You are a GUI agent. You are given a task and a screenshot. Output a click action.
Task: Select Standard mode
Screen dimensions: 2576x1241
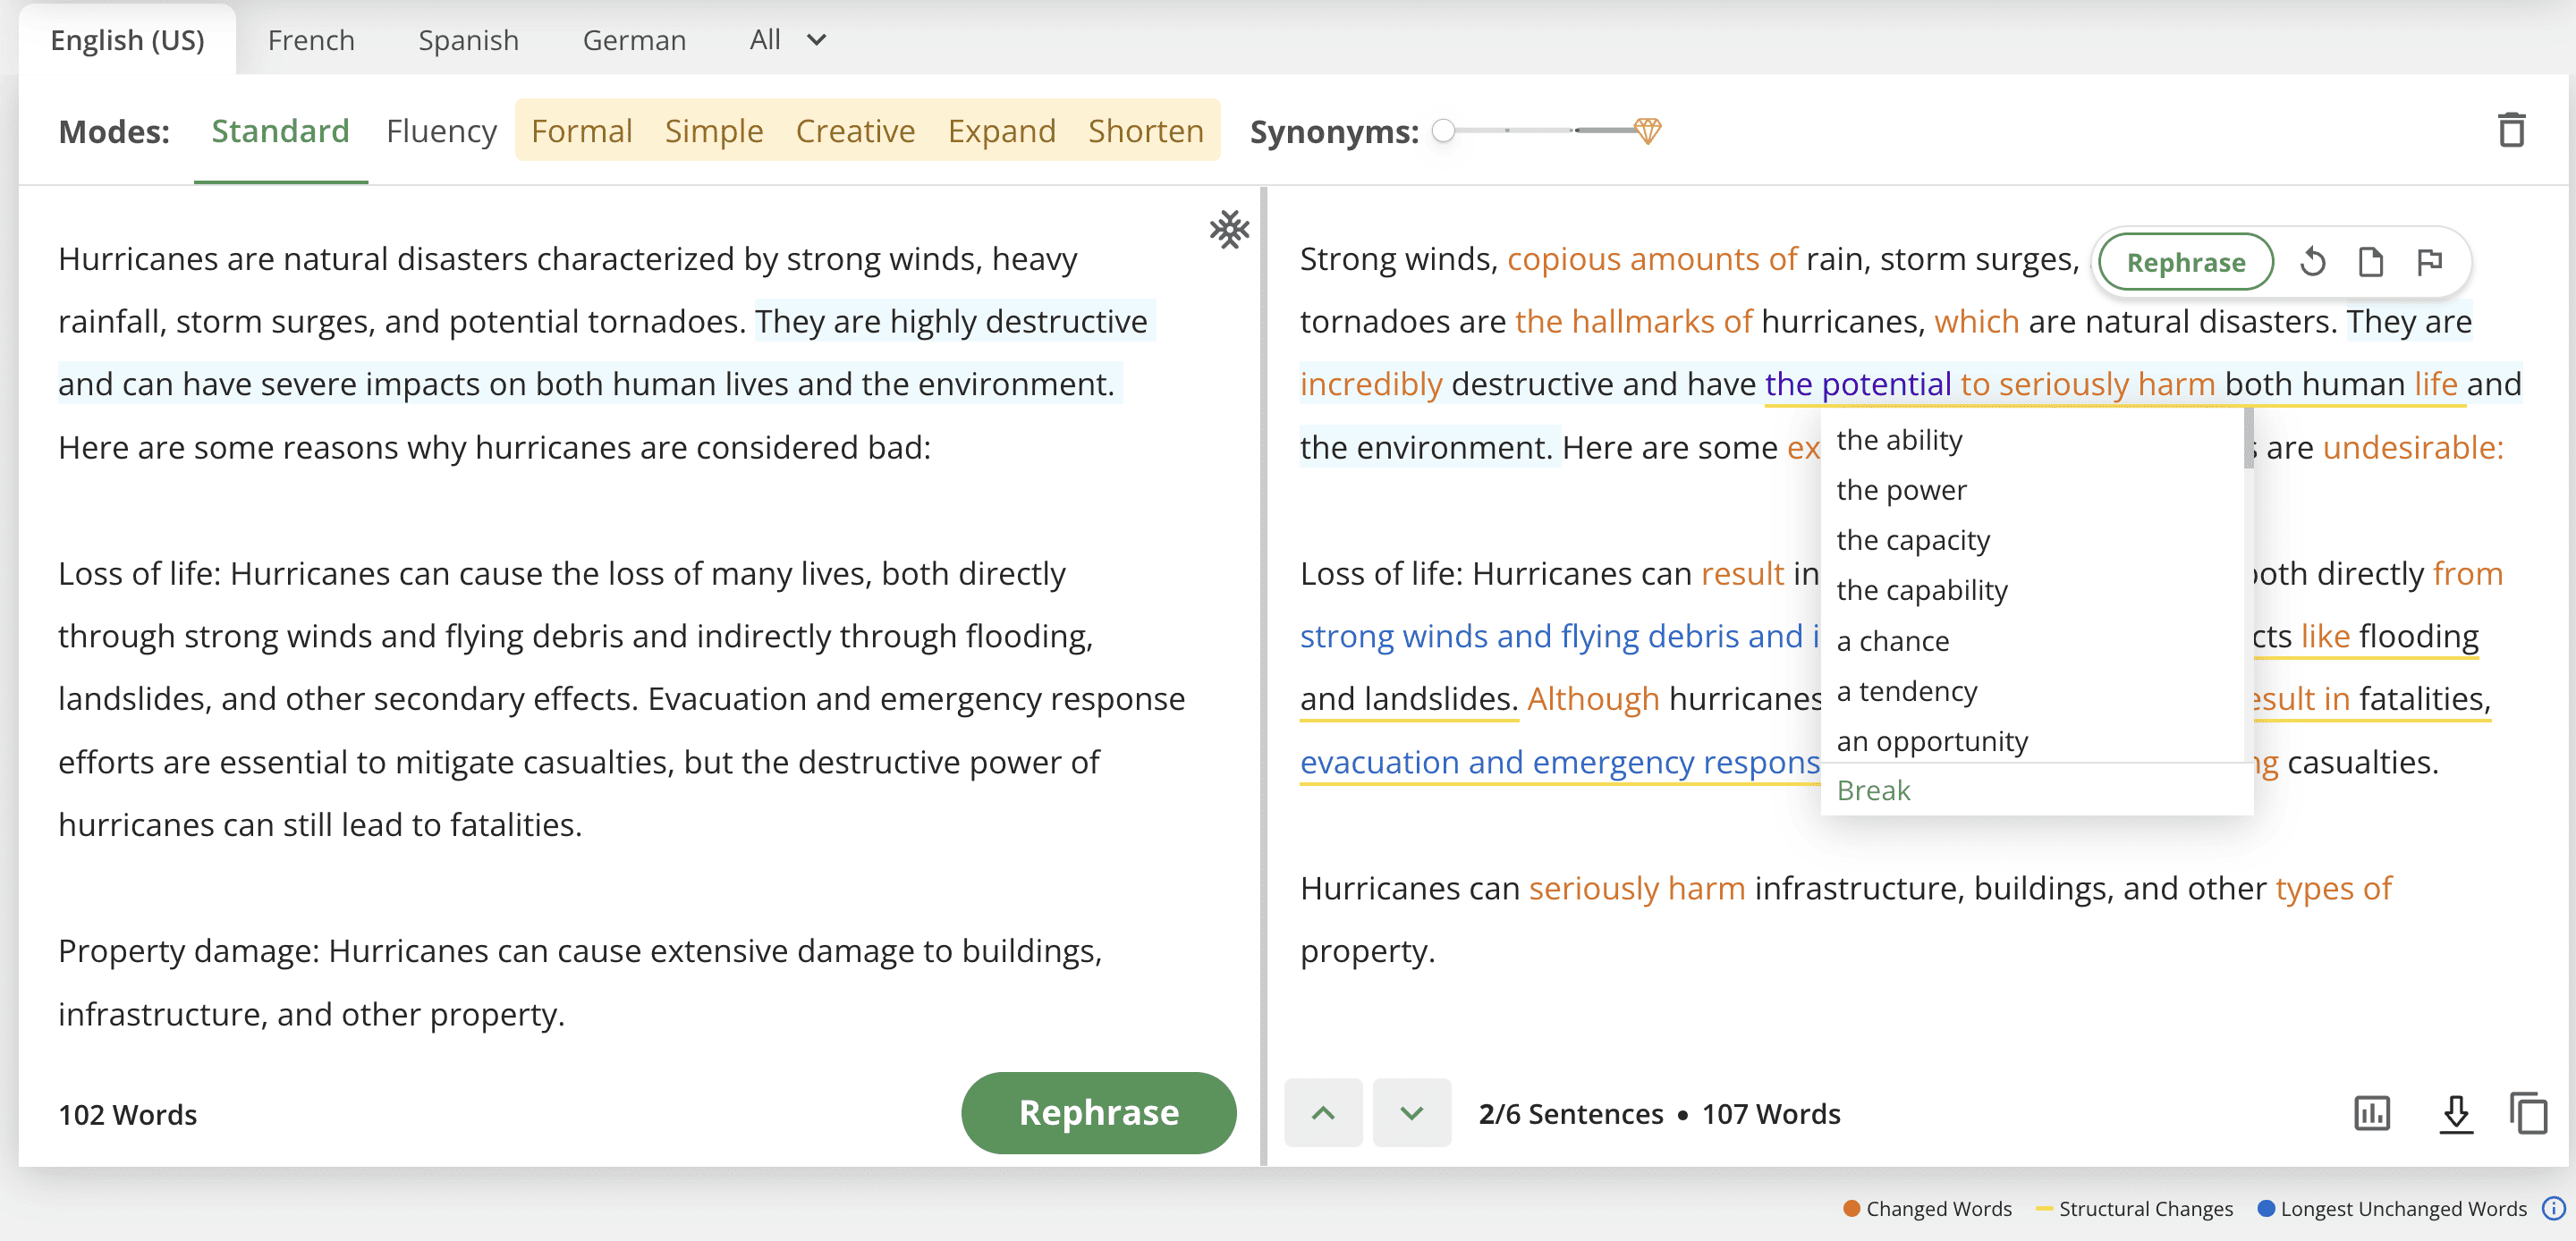(280, 131)
